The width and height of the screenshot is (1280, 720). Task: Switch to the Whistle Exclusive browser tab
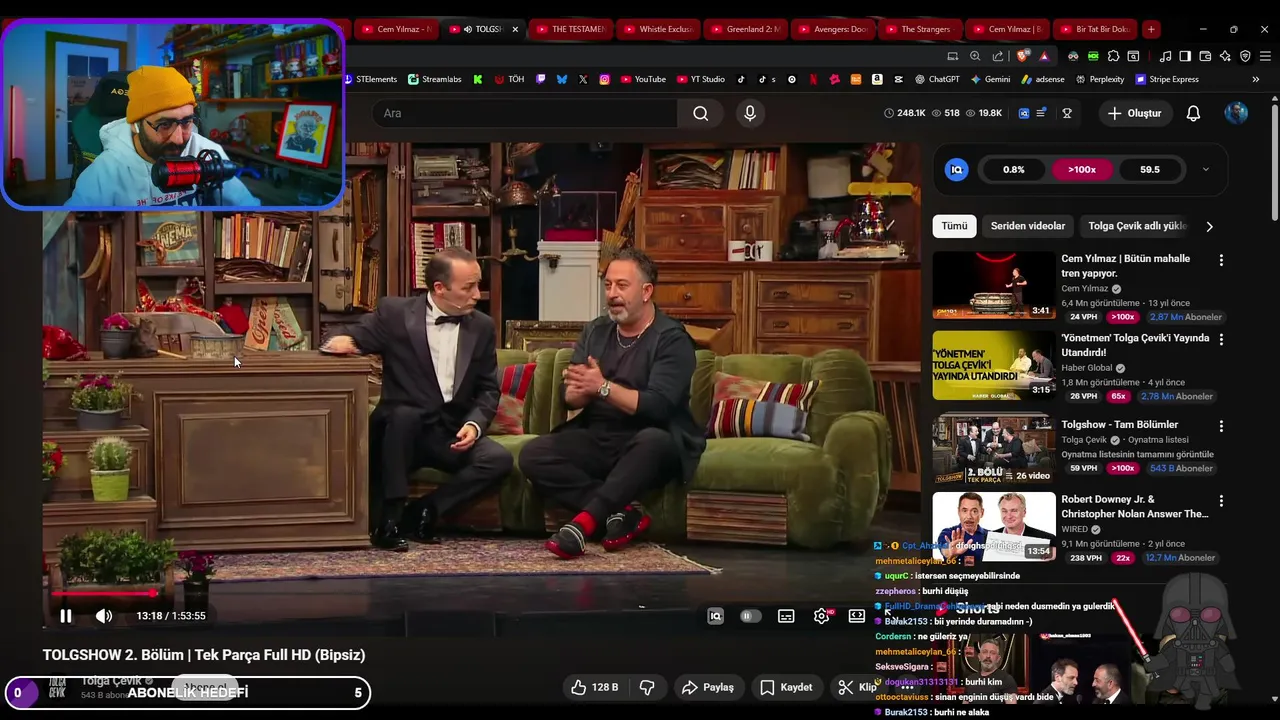pyautogui.click(x=658, y=29)
